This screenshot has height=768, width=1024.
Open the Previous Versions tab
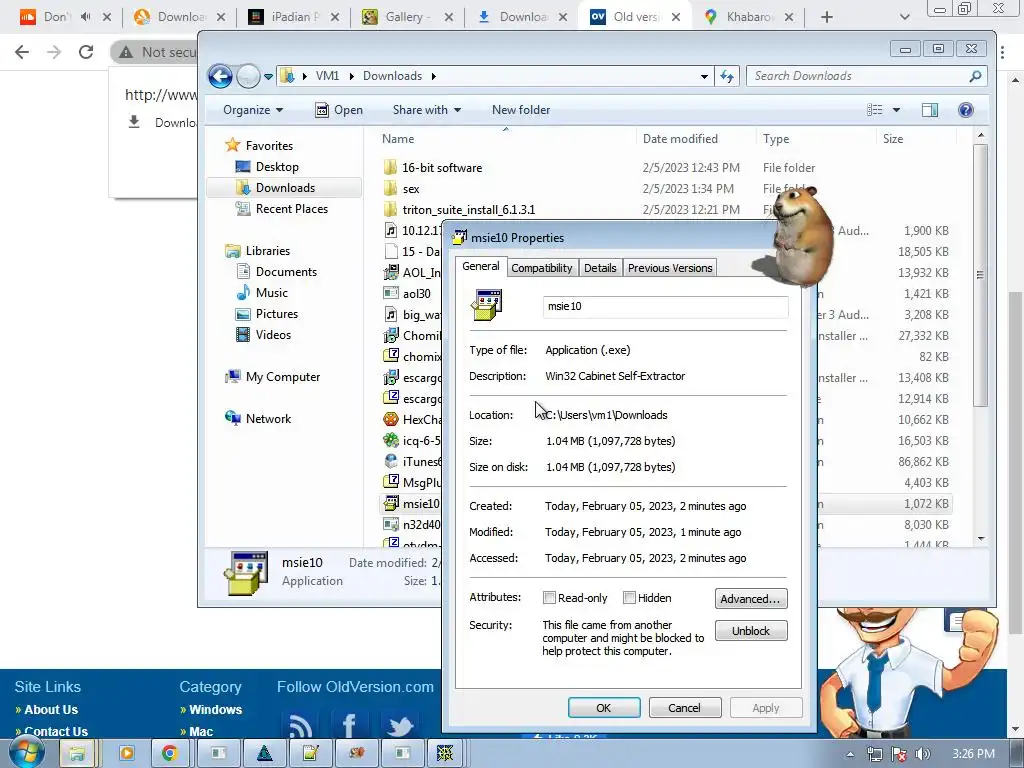[x=670, y=268]
